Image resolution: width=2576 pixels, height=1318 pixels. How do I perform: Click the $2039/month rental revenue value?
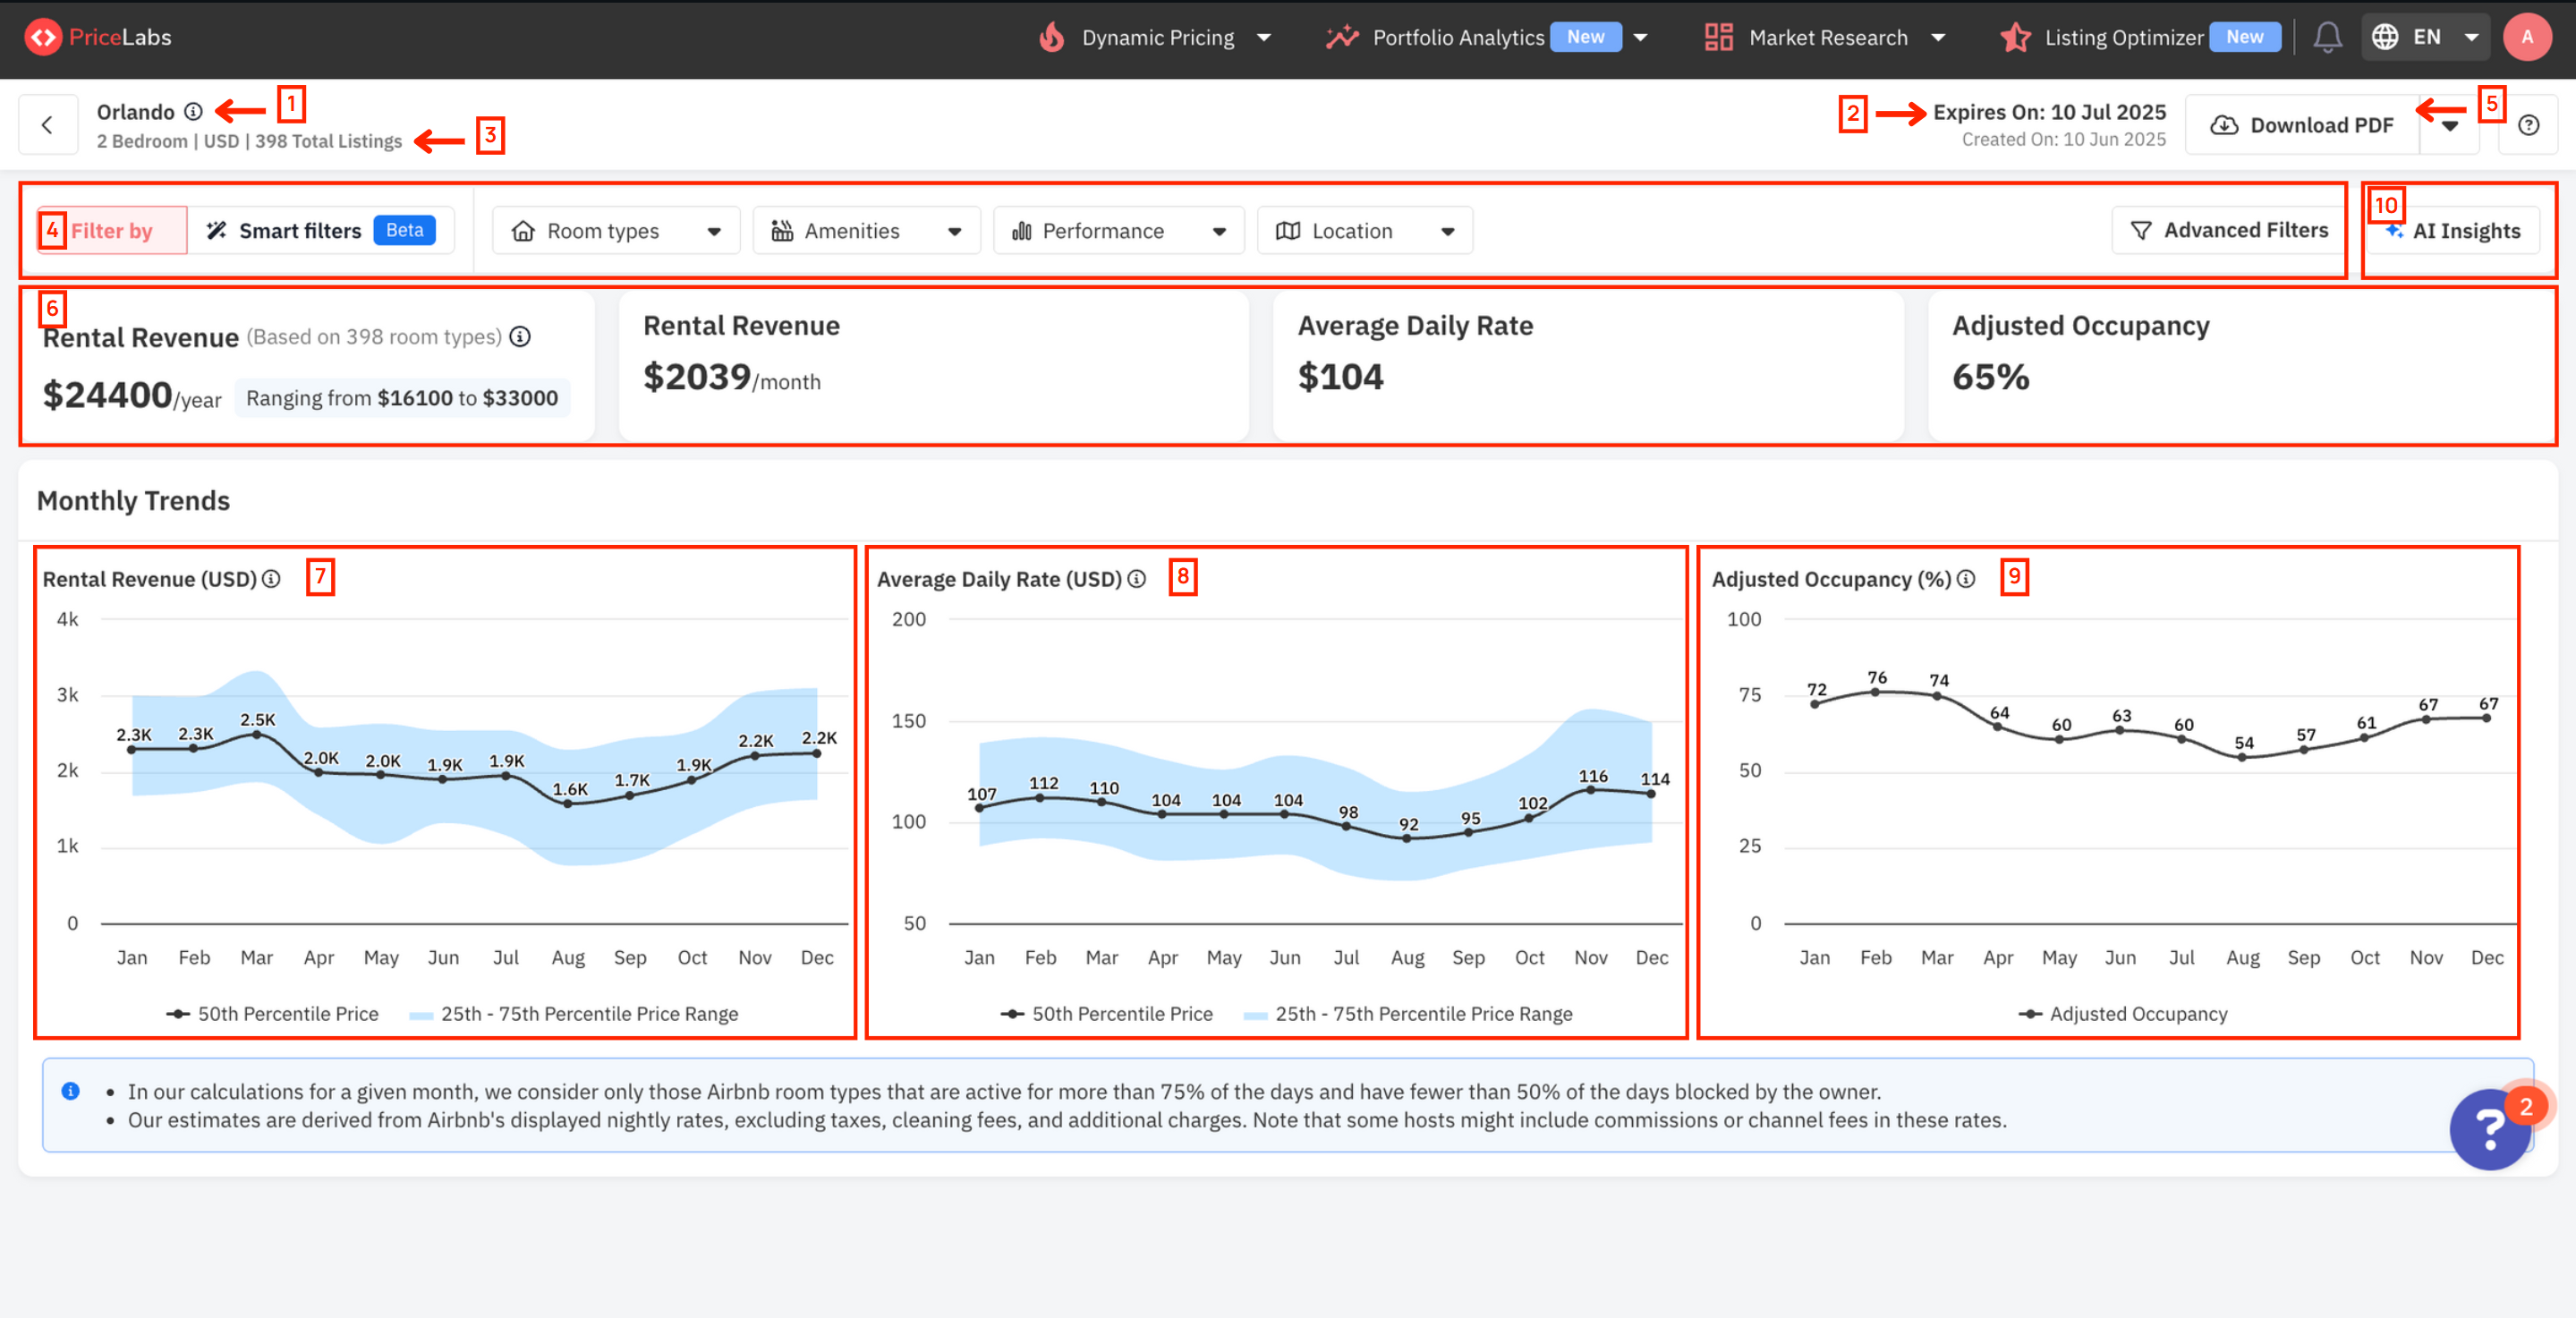point(732,377)
